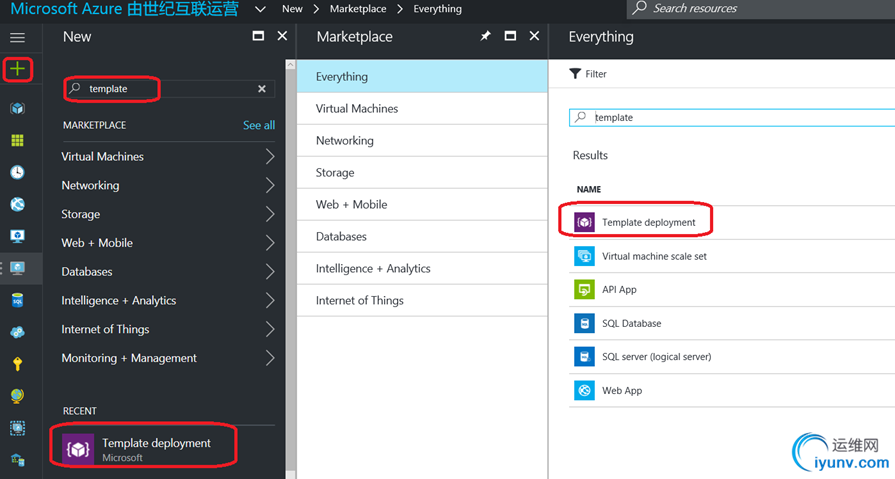The image size is (895, 479).
Task: Open the clock recent icon in sidebar
Action: coord(17,172)
